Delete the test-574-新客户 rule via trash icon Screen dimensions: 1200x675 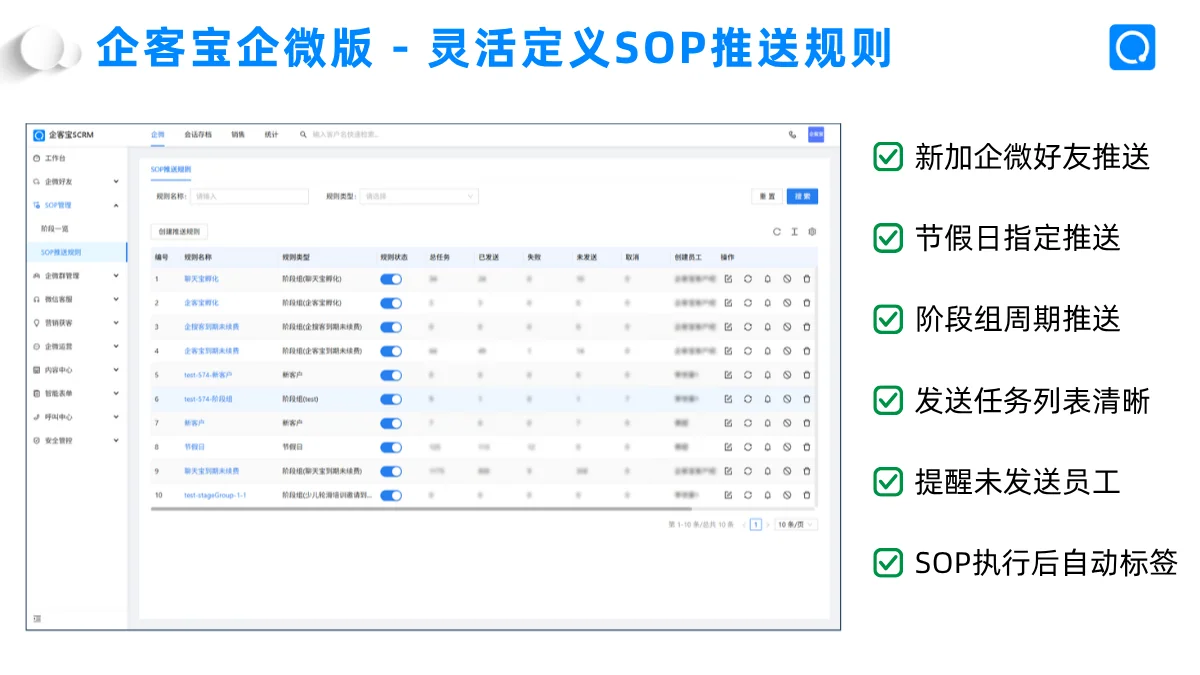[807, 375]
